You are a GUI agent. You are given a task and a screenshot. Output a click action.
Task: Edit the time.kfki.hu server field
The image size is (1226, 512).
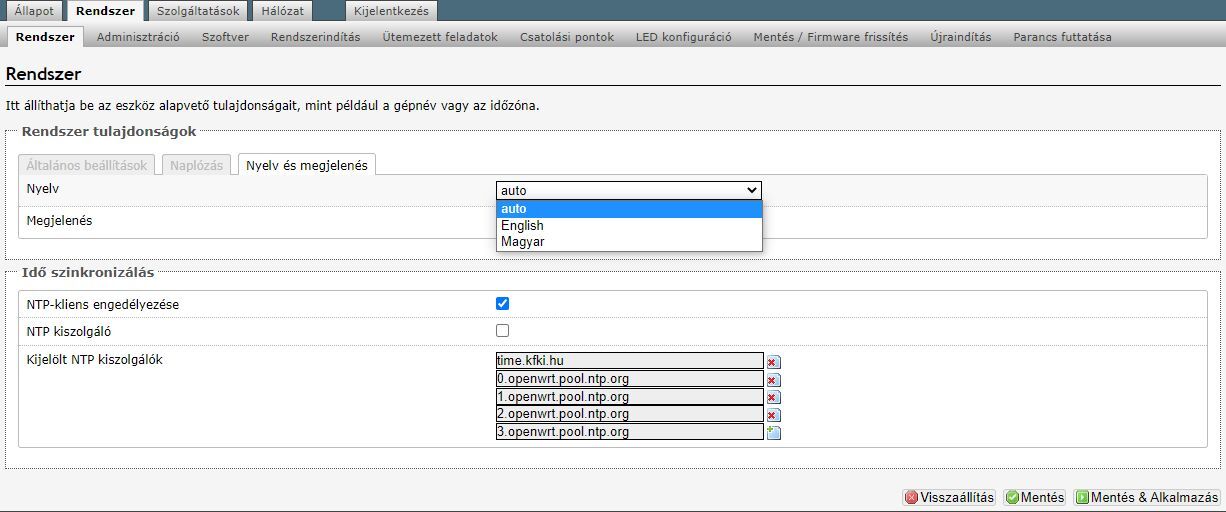629,361
